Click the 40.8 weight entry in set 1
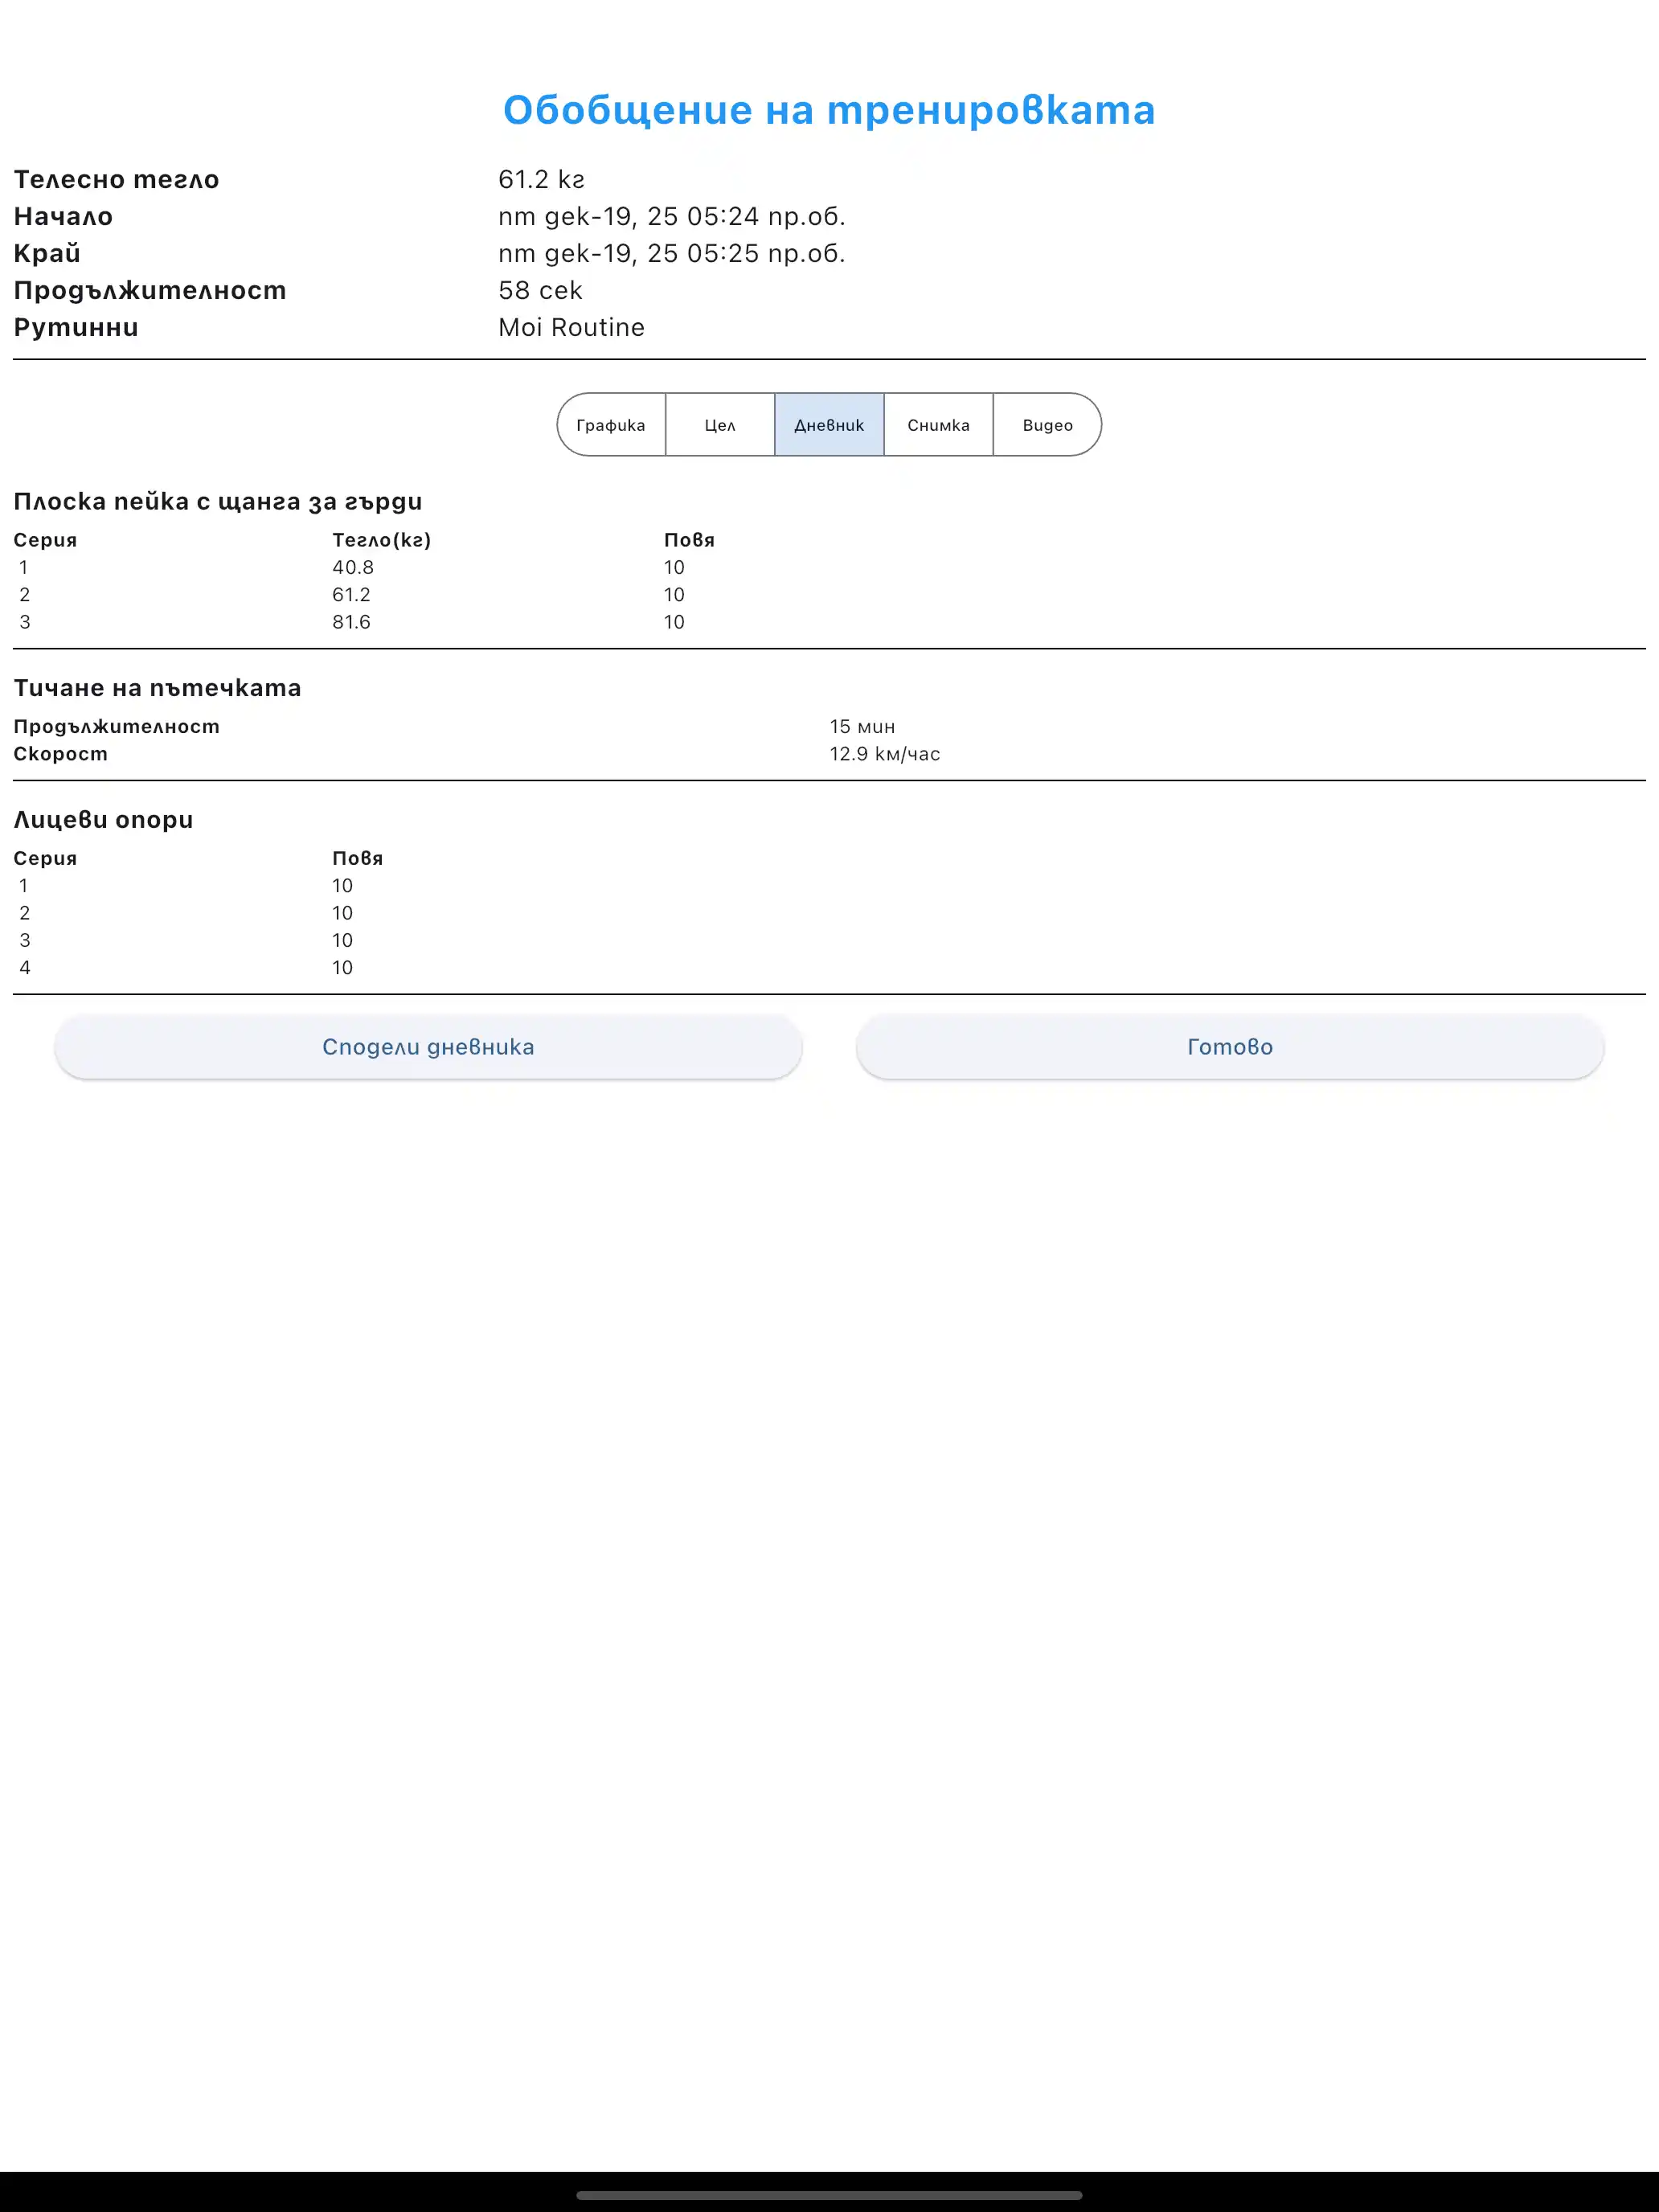 tap(353, 567)
